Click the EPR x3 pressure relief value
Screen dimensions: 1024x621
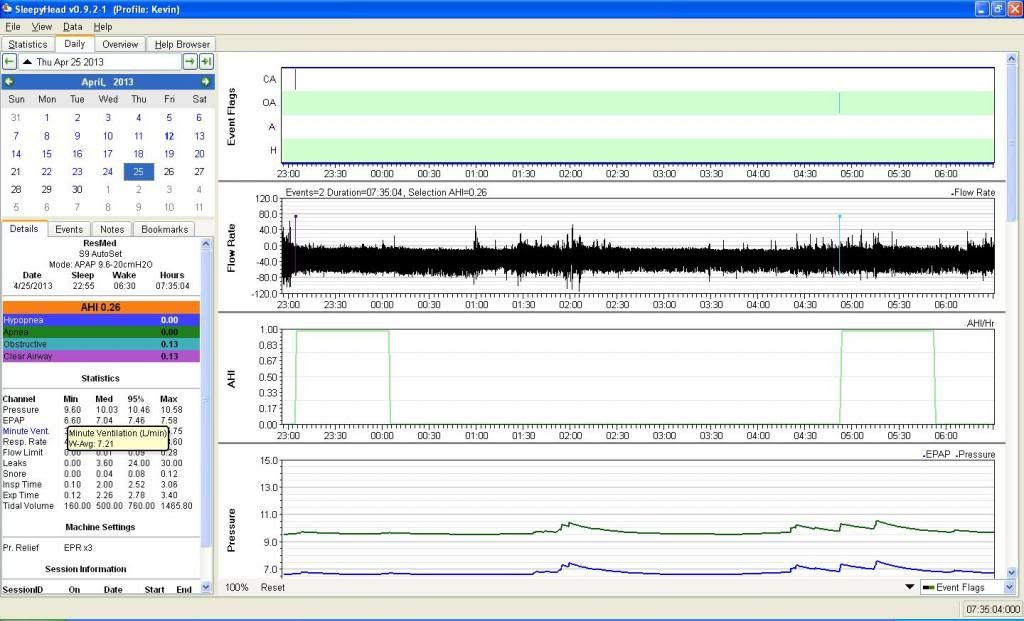pos(78,548)
